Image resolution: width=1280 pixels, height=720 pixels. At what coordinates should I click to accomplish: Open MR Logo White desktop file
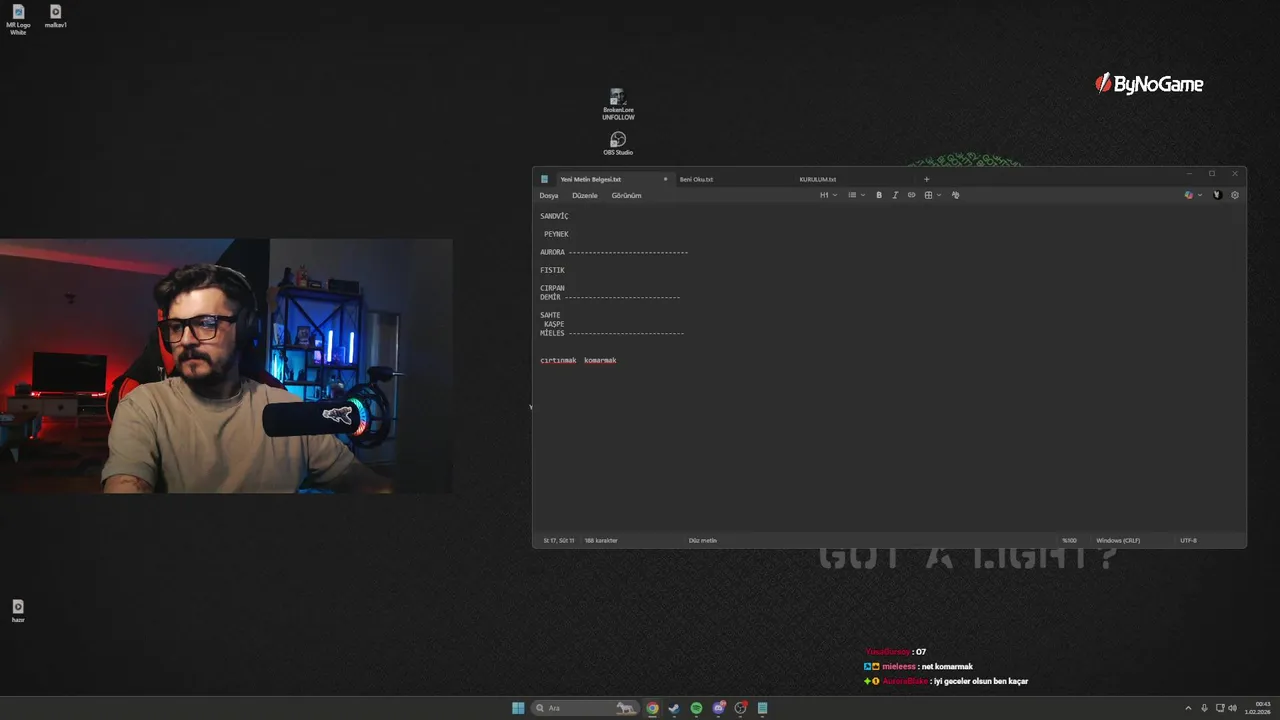18,19
